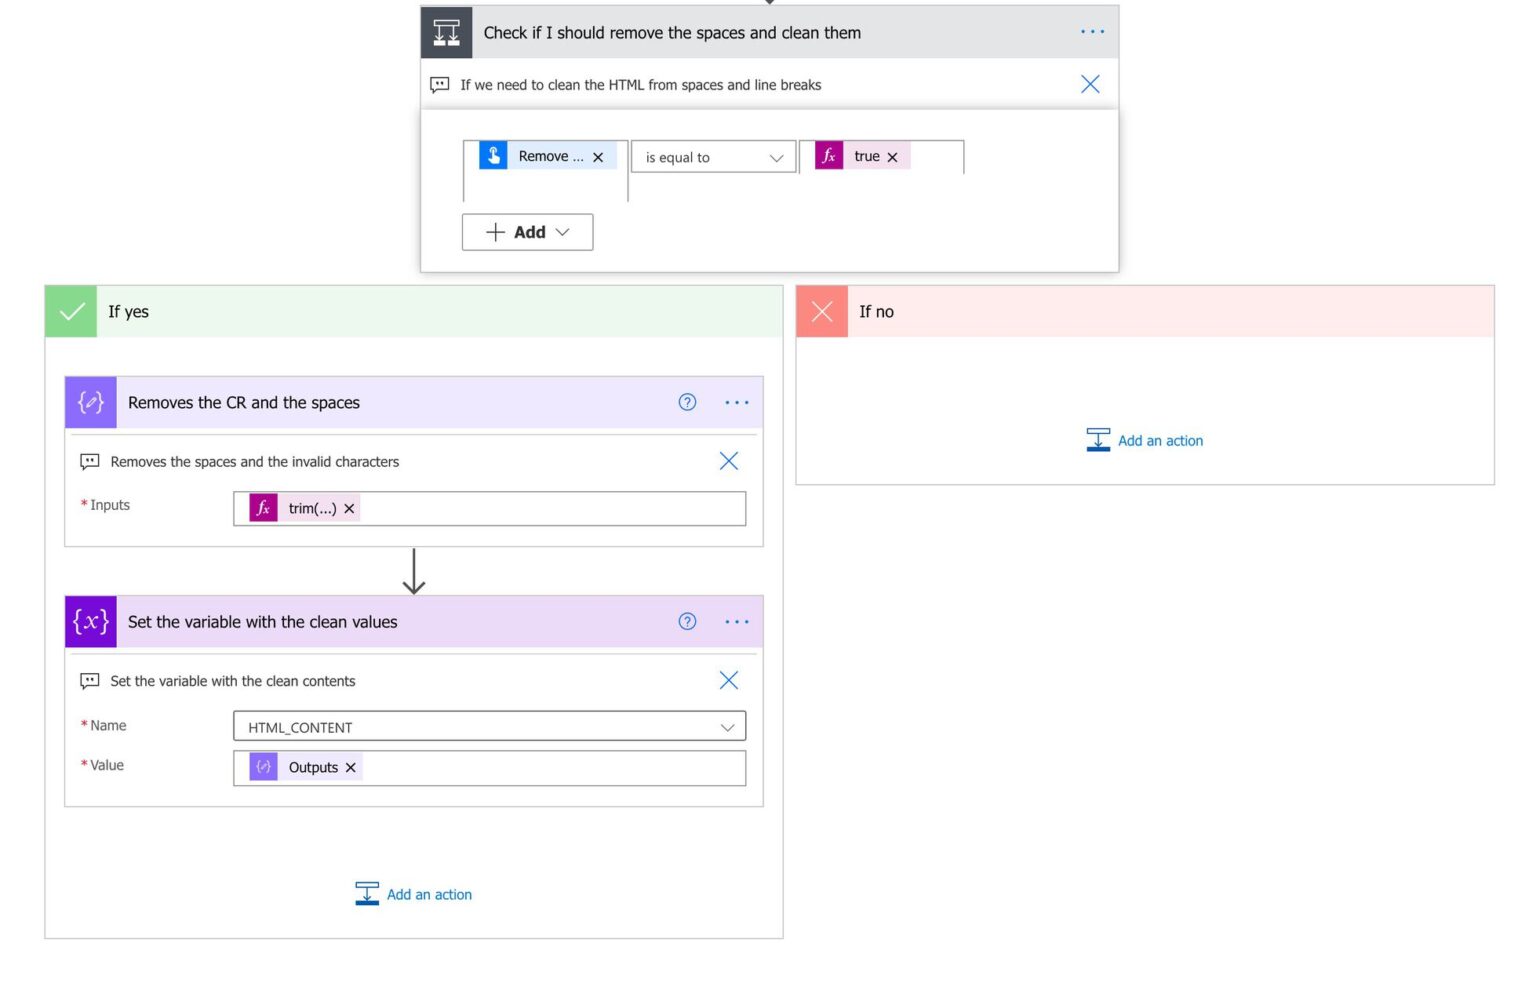Viewport: 1536px width, 1001px height.
Task: Click the Outputs token icon in the Value field
Action: [x=263, y=767]
